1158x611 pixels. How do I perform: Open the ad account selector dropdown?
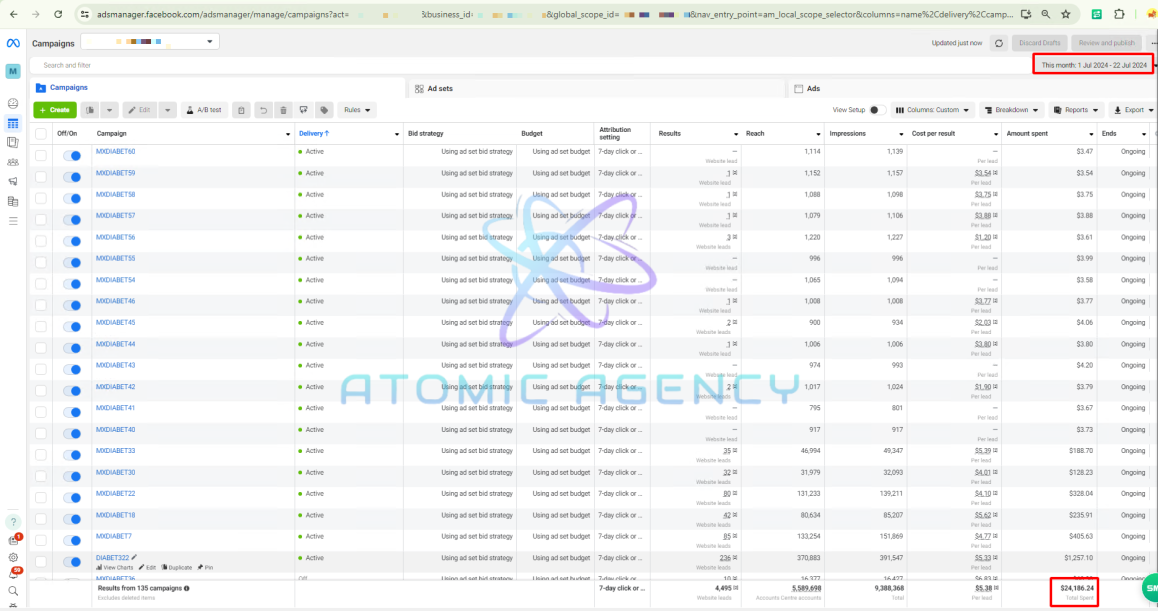(149, 42)
